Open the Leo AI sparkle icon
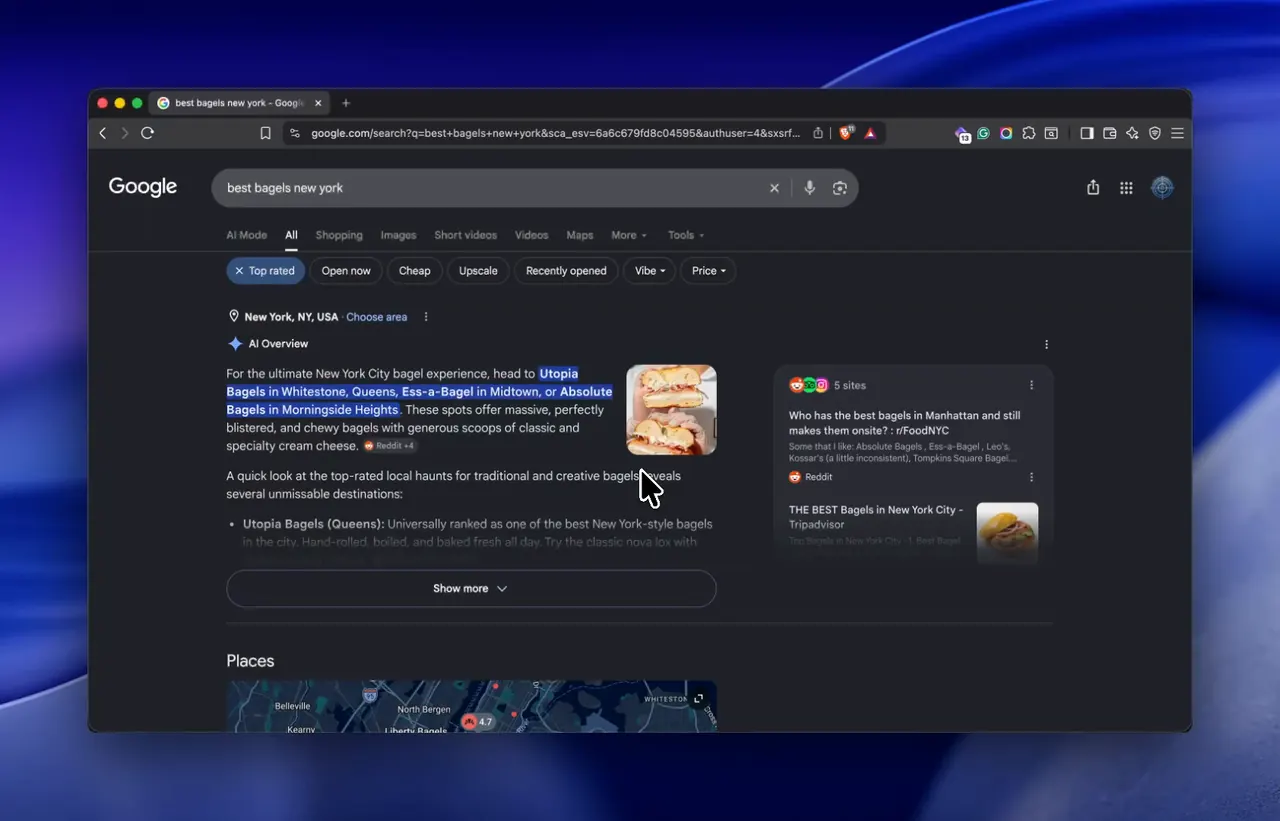Screen dimensions: 1280x821 [x=1132, y=133]
